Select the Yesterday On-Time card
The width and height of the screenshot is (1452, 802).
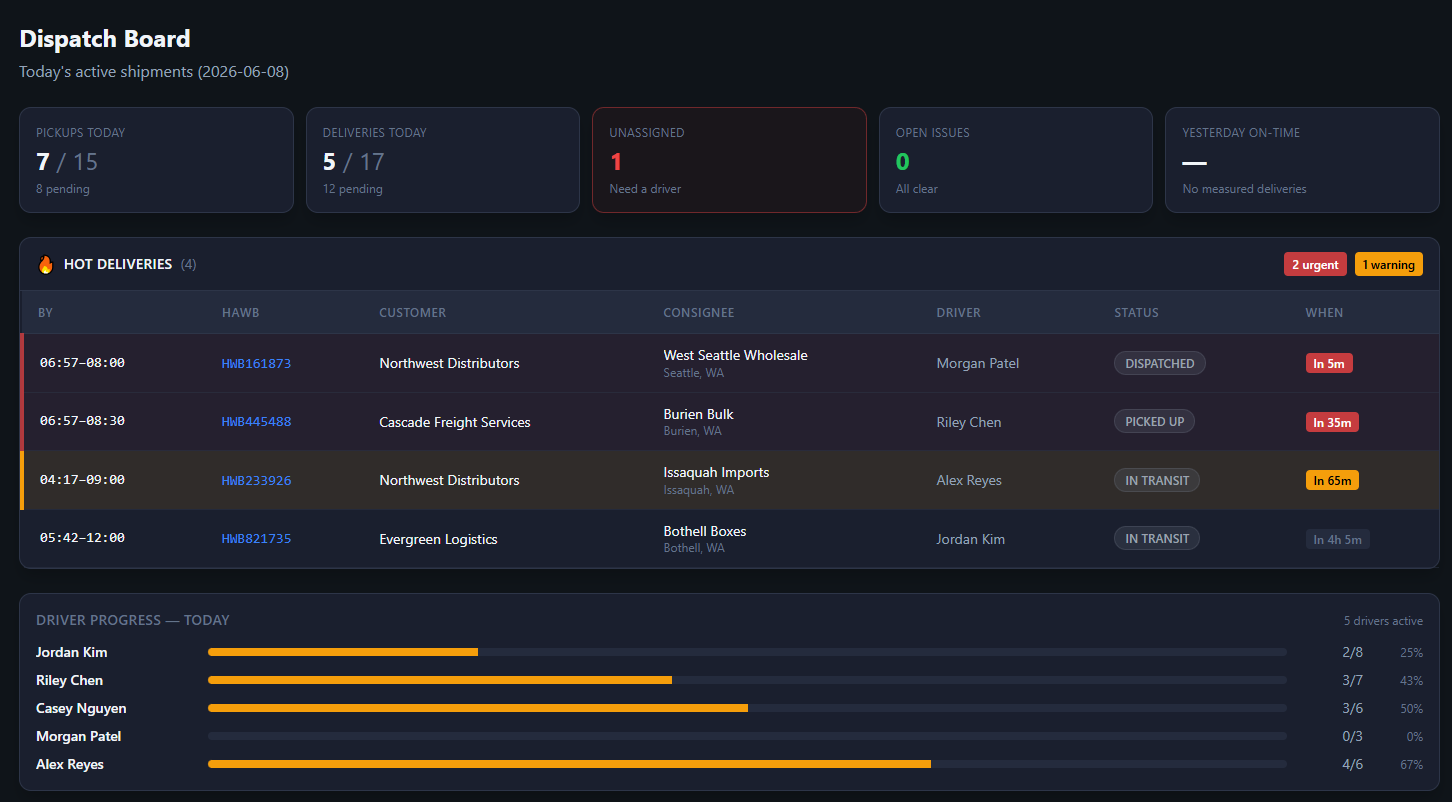pos(1302,160)
